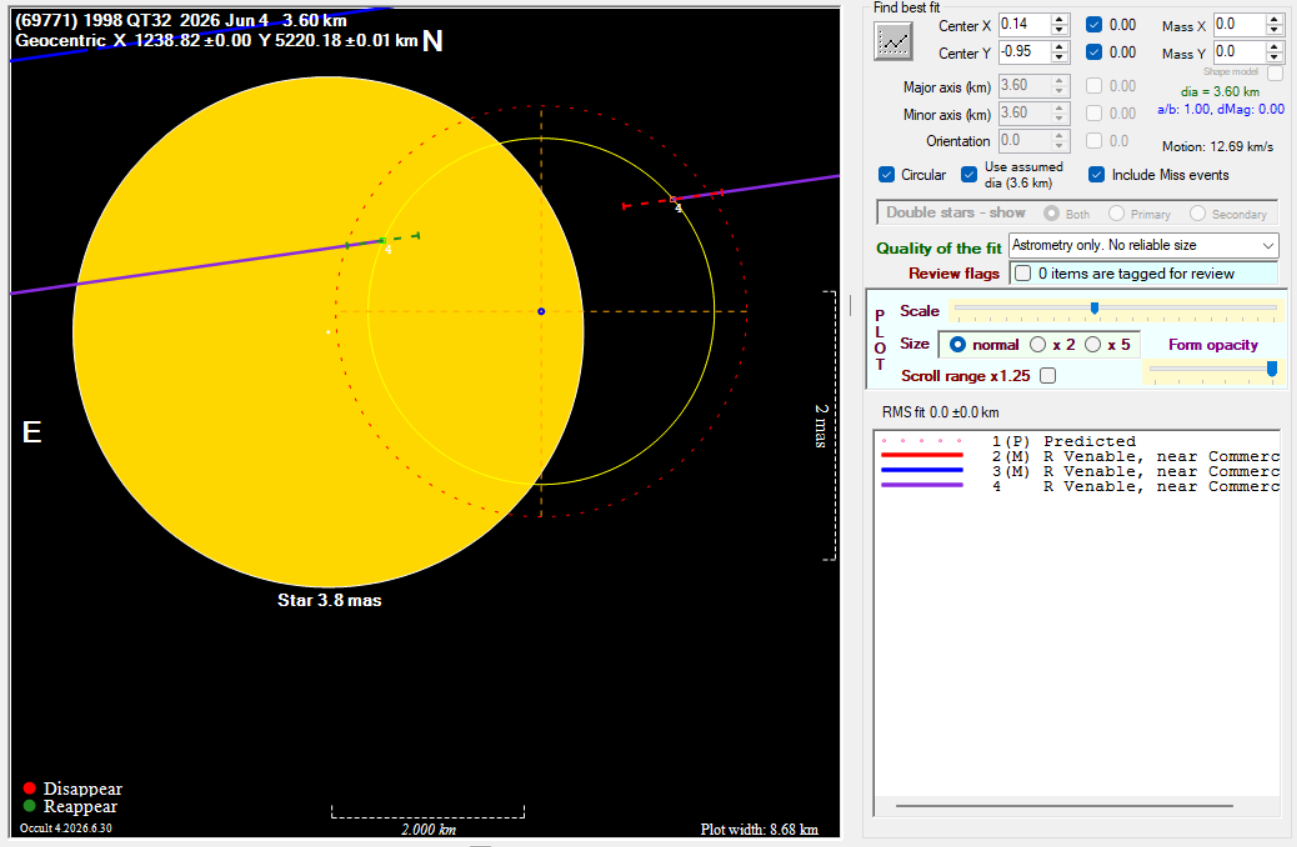
Task: Toggle the Shape model checkbox
Action: [1275, 72]
